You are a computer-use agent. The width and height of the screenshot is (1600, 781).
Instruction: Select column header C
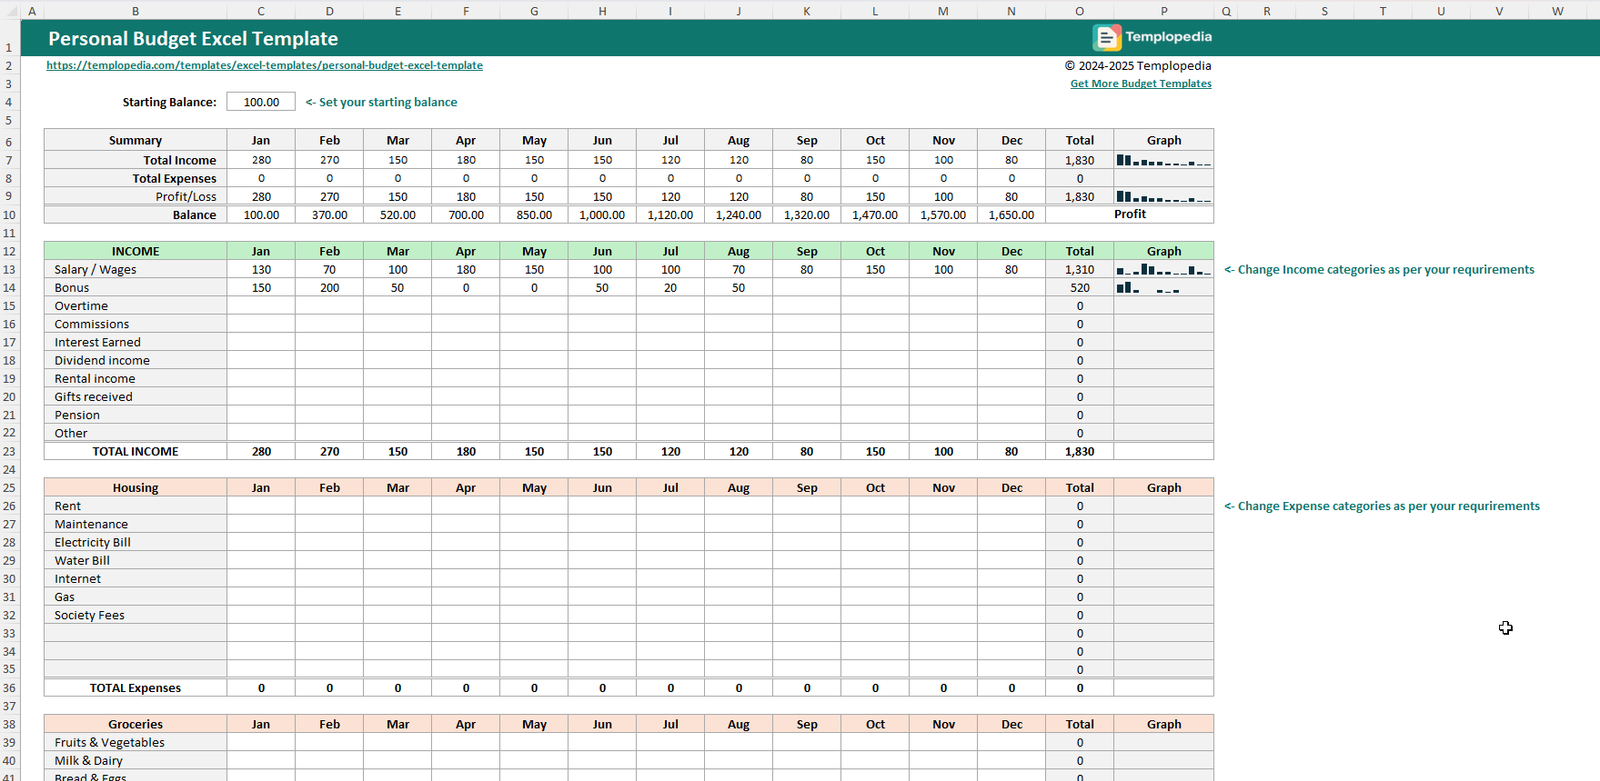pos(261,11)
